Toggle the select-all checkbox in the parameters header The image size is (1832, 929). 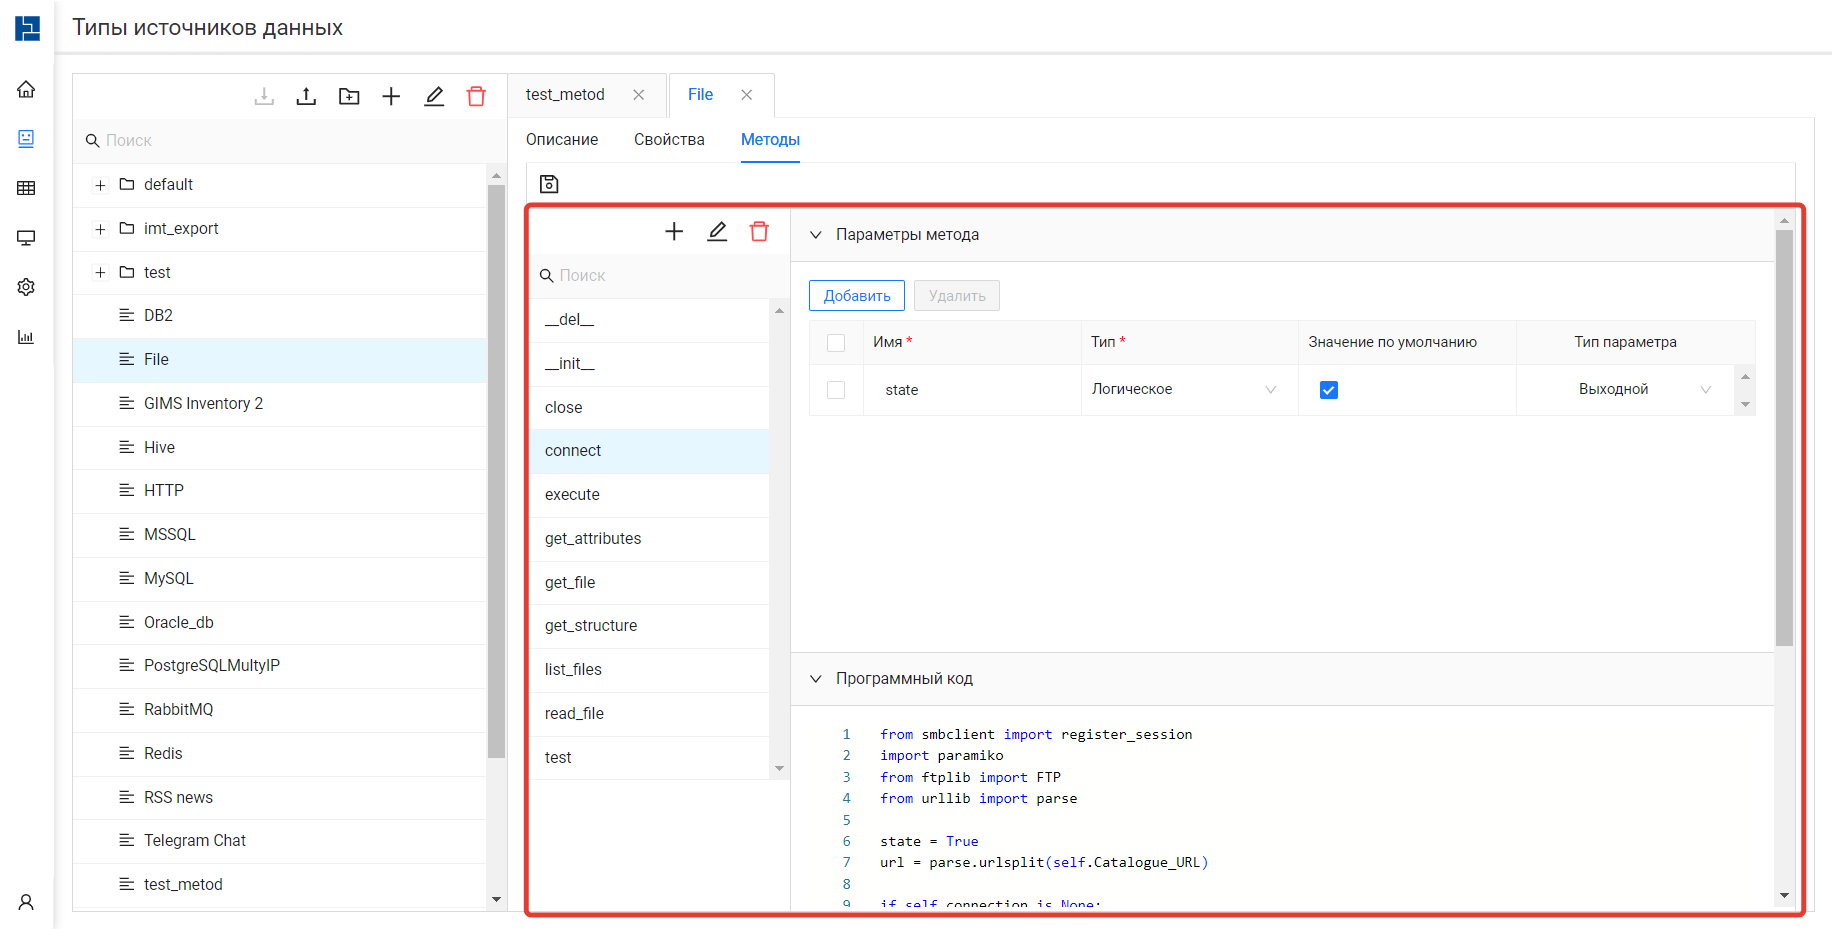tap(836, 342)
